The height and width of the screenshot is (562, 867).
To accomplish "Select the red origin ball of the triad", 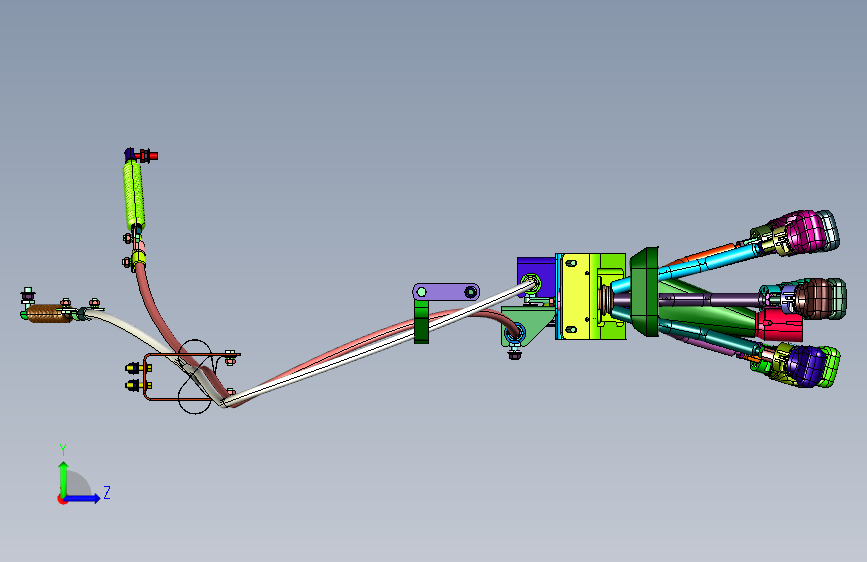I will 62,499.
